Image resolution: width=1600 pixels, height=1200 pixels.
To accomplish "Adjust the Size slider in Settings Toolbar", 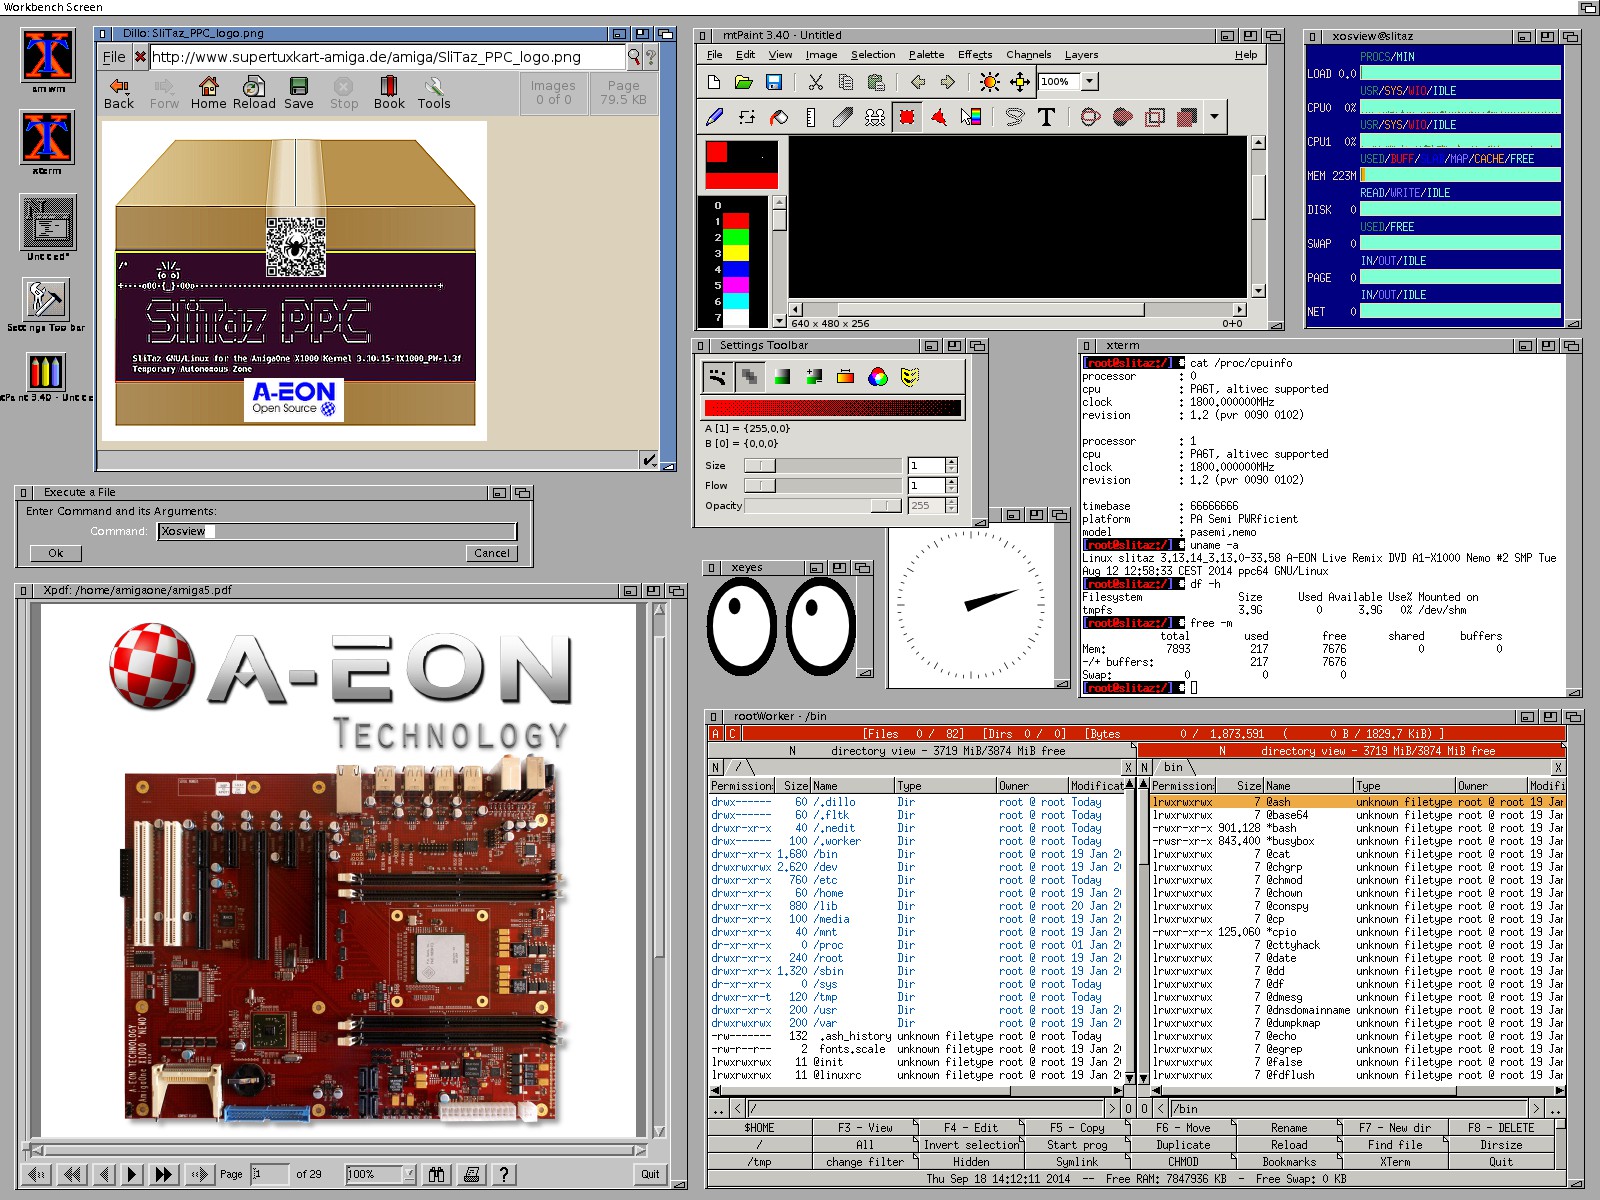I will point(822,465).
